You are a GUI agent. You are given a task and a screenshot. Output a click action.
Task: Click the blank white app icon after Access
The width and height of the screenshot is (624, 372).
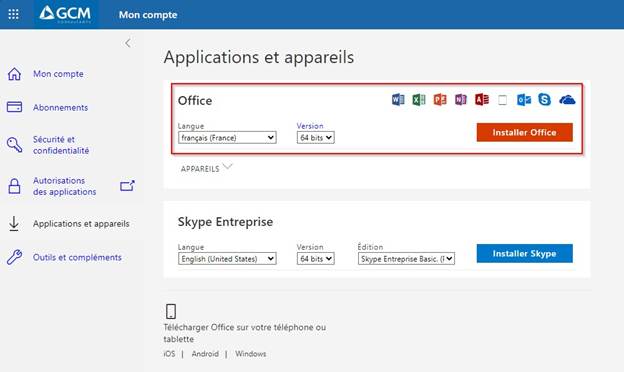click(503, 100)
